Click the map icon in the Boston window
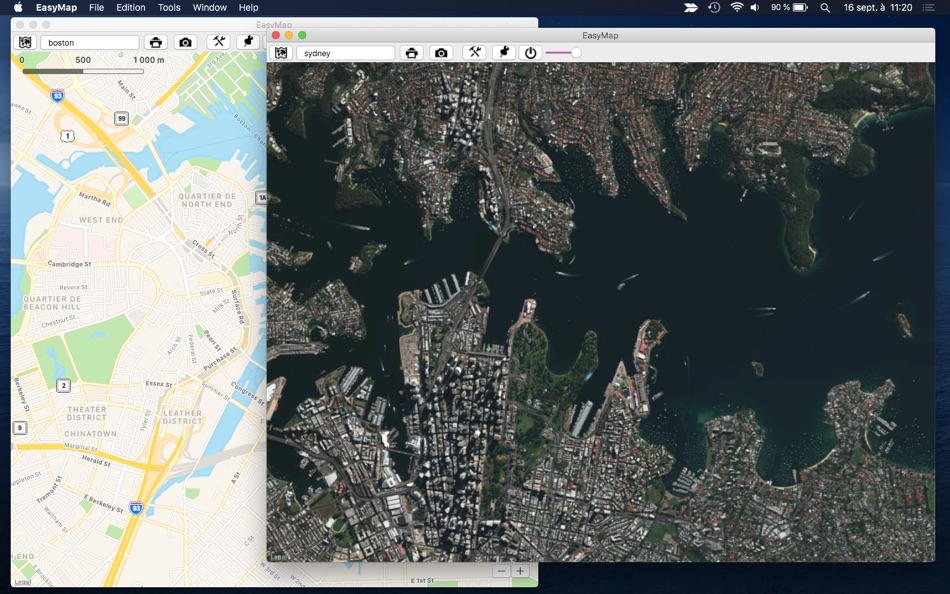This screenshot has height=594, width=950. (x=25, y=42)
